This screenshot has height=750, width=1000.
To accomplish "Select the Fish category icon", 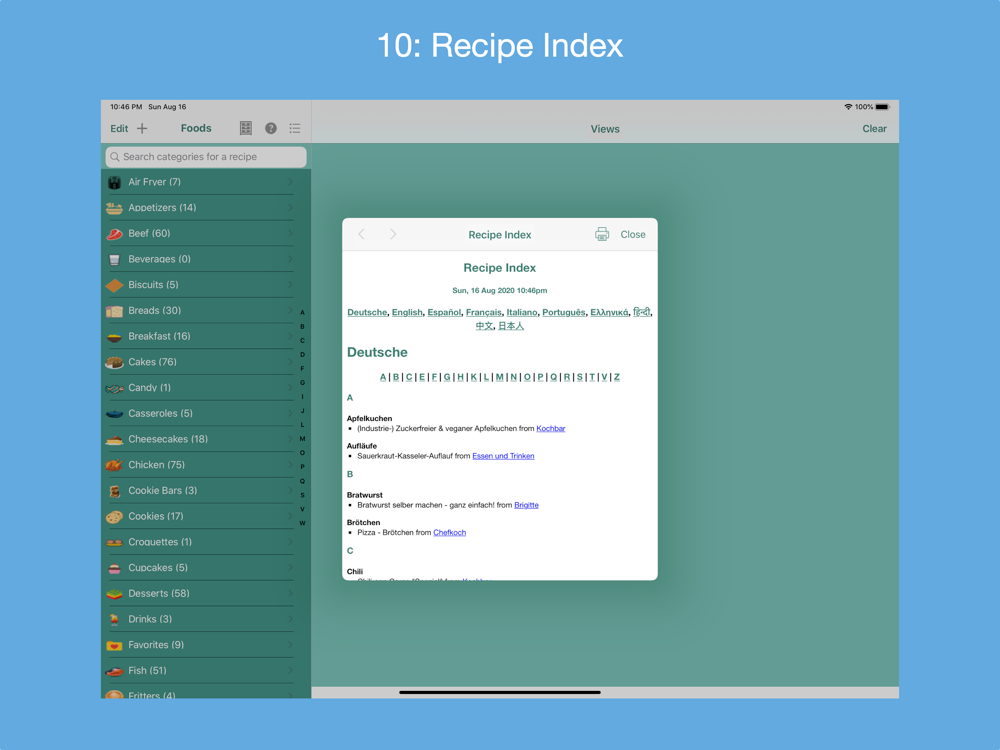I will [x=115, y=671].
